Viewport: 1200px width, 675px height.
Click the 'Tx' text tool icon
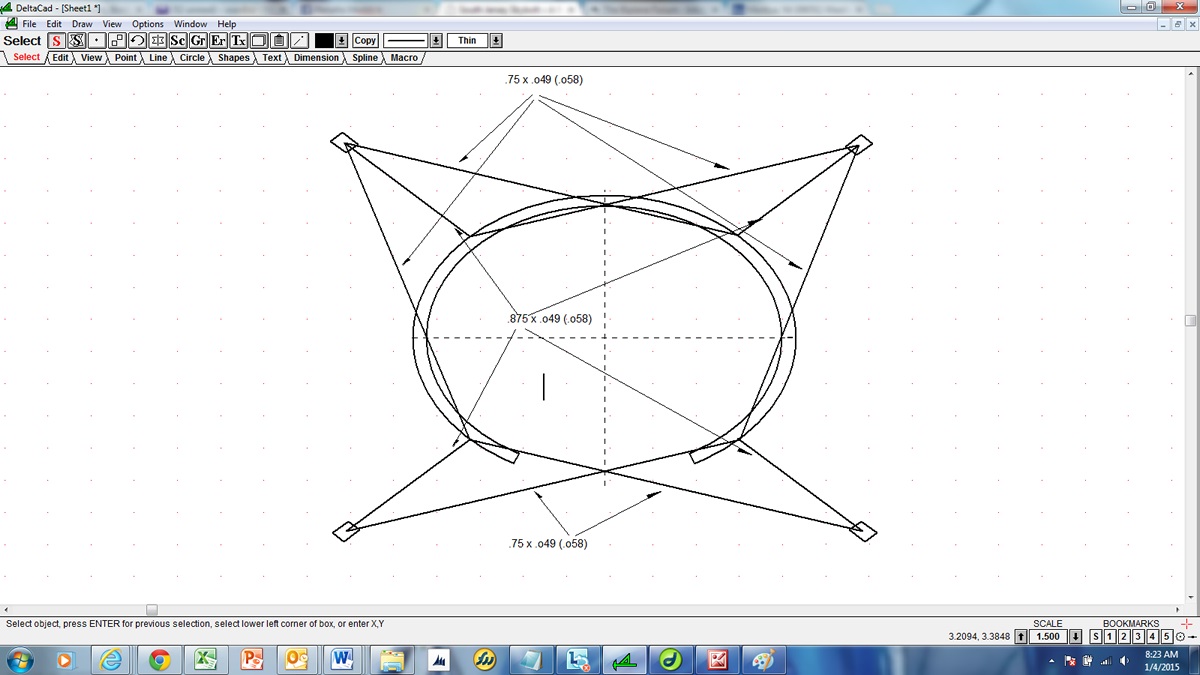[239, 41]
